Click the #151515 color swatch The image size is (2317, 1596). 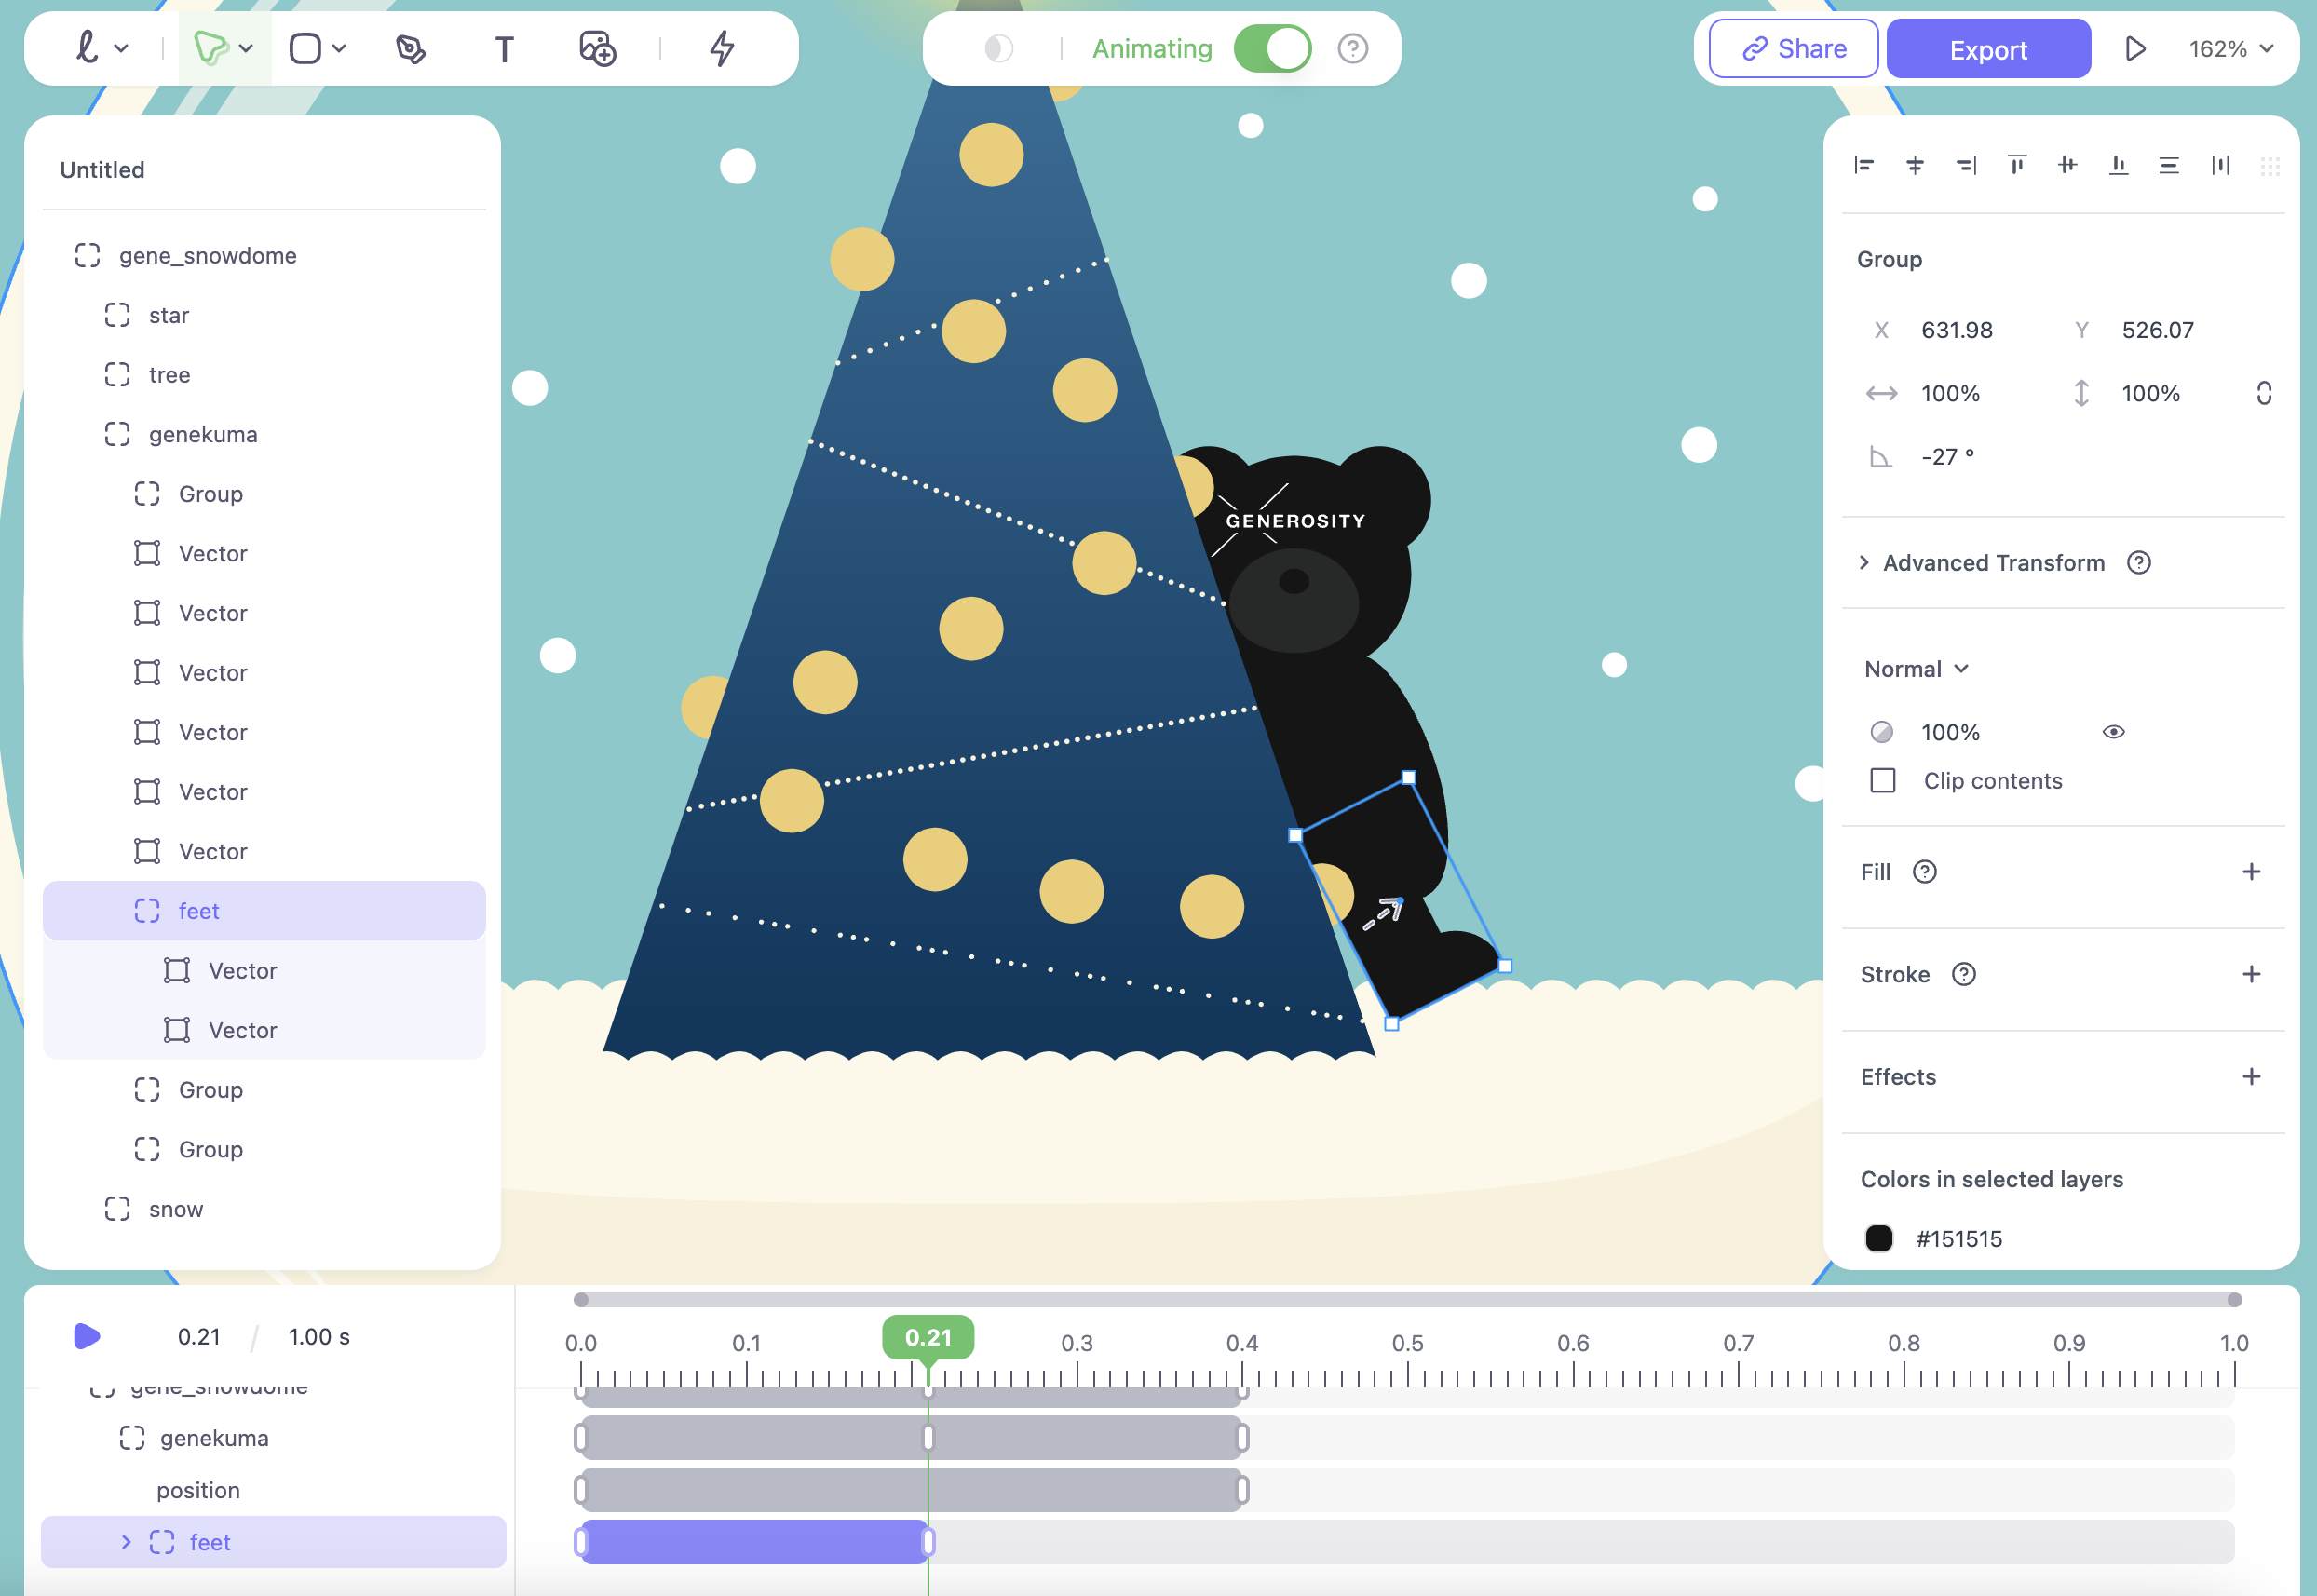pyautogui.click(x=1879, y=1238)
